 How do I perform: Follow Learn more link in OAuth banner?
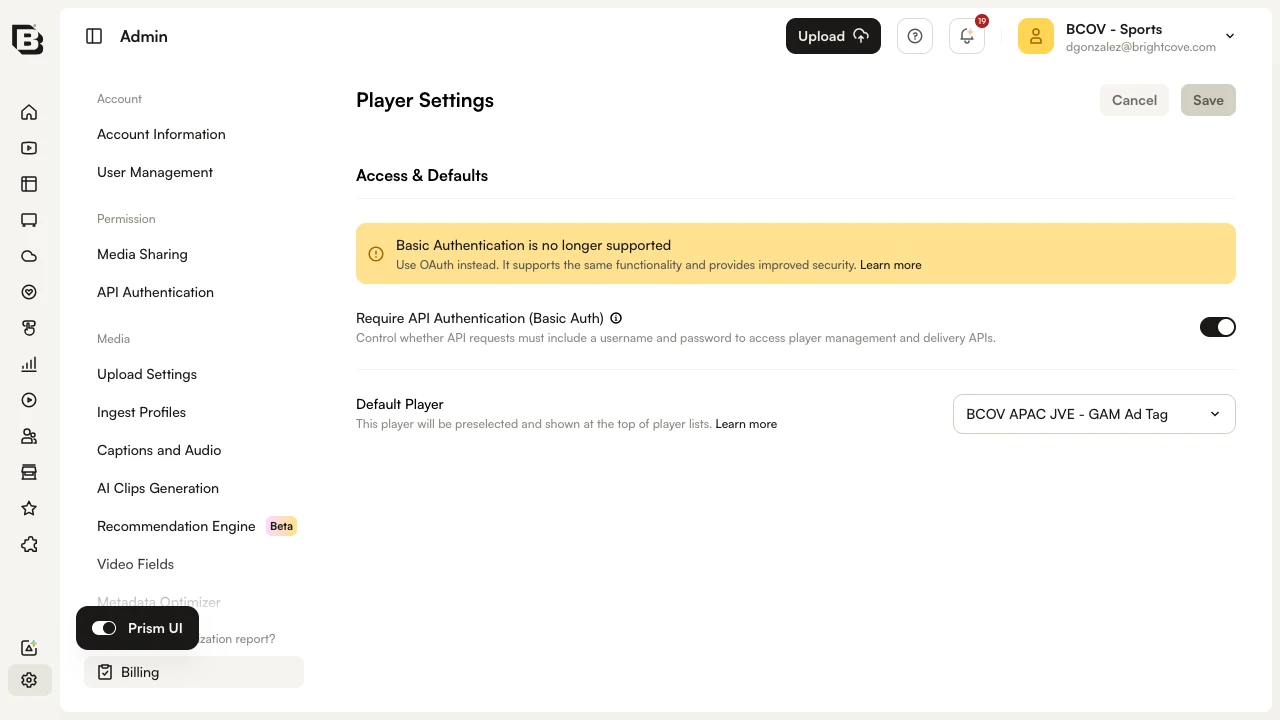pyautogui.click(x=890, y=265)
